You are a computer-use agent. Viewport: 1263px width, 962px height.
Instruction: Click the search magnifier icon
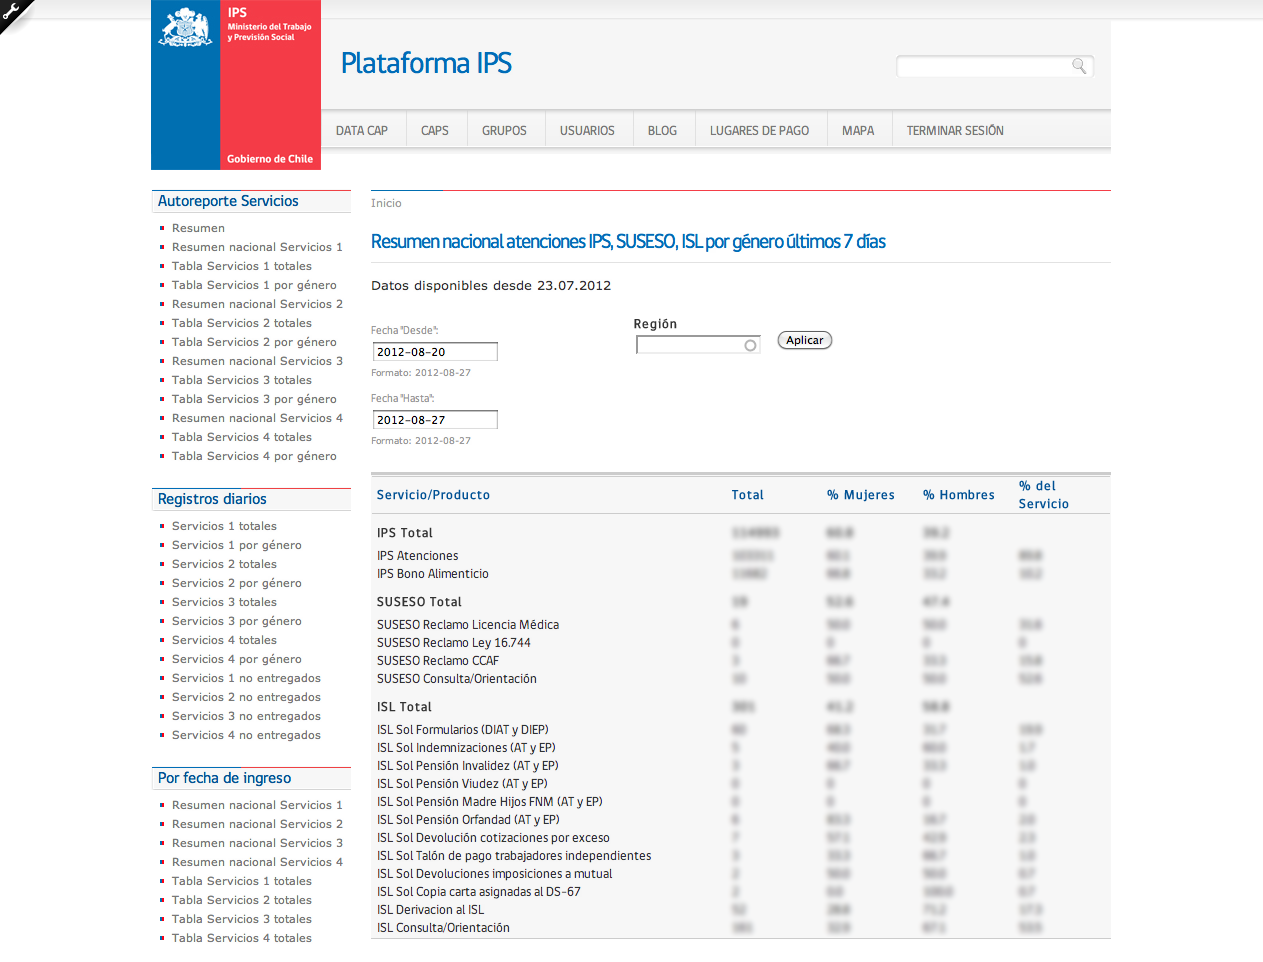pos(1079,65)
